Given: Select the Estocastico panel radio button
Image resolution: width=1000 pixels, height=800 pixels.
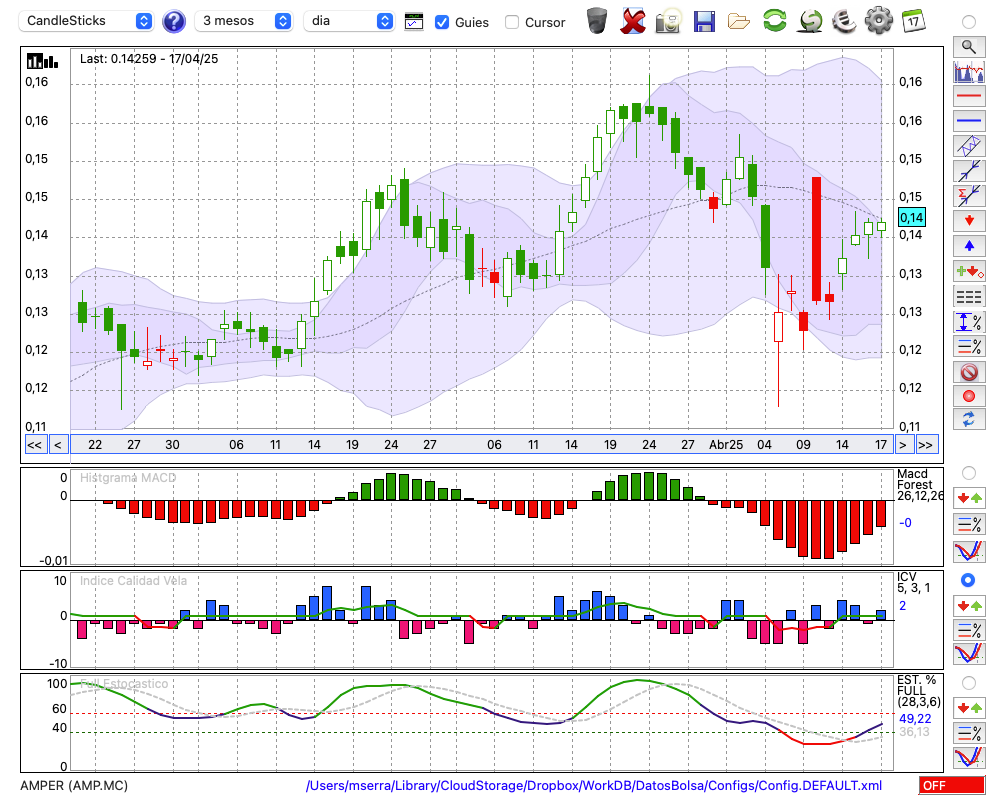Looking at the screenshot, I should coord(969,683).
